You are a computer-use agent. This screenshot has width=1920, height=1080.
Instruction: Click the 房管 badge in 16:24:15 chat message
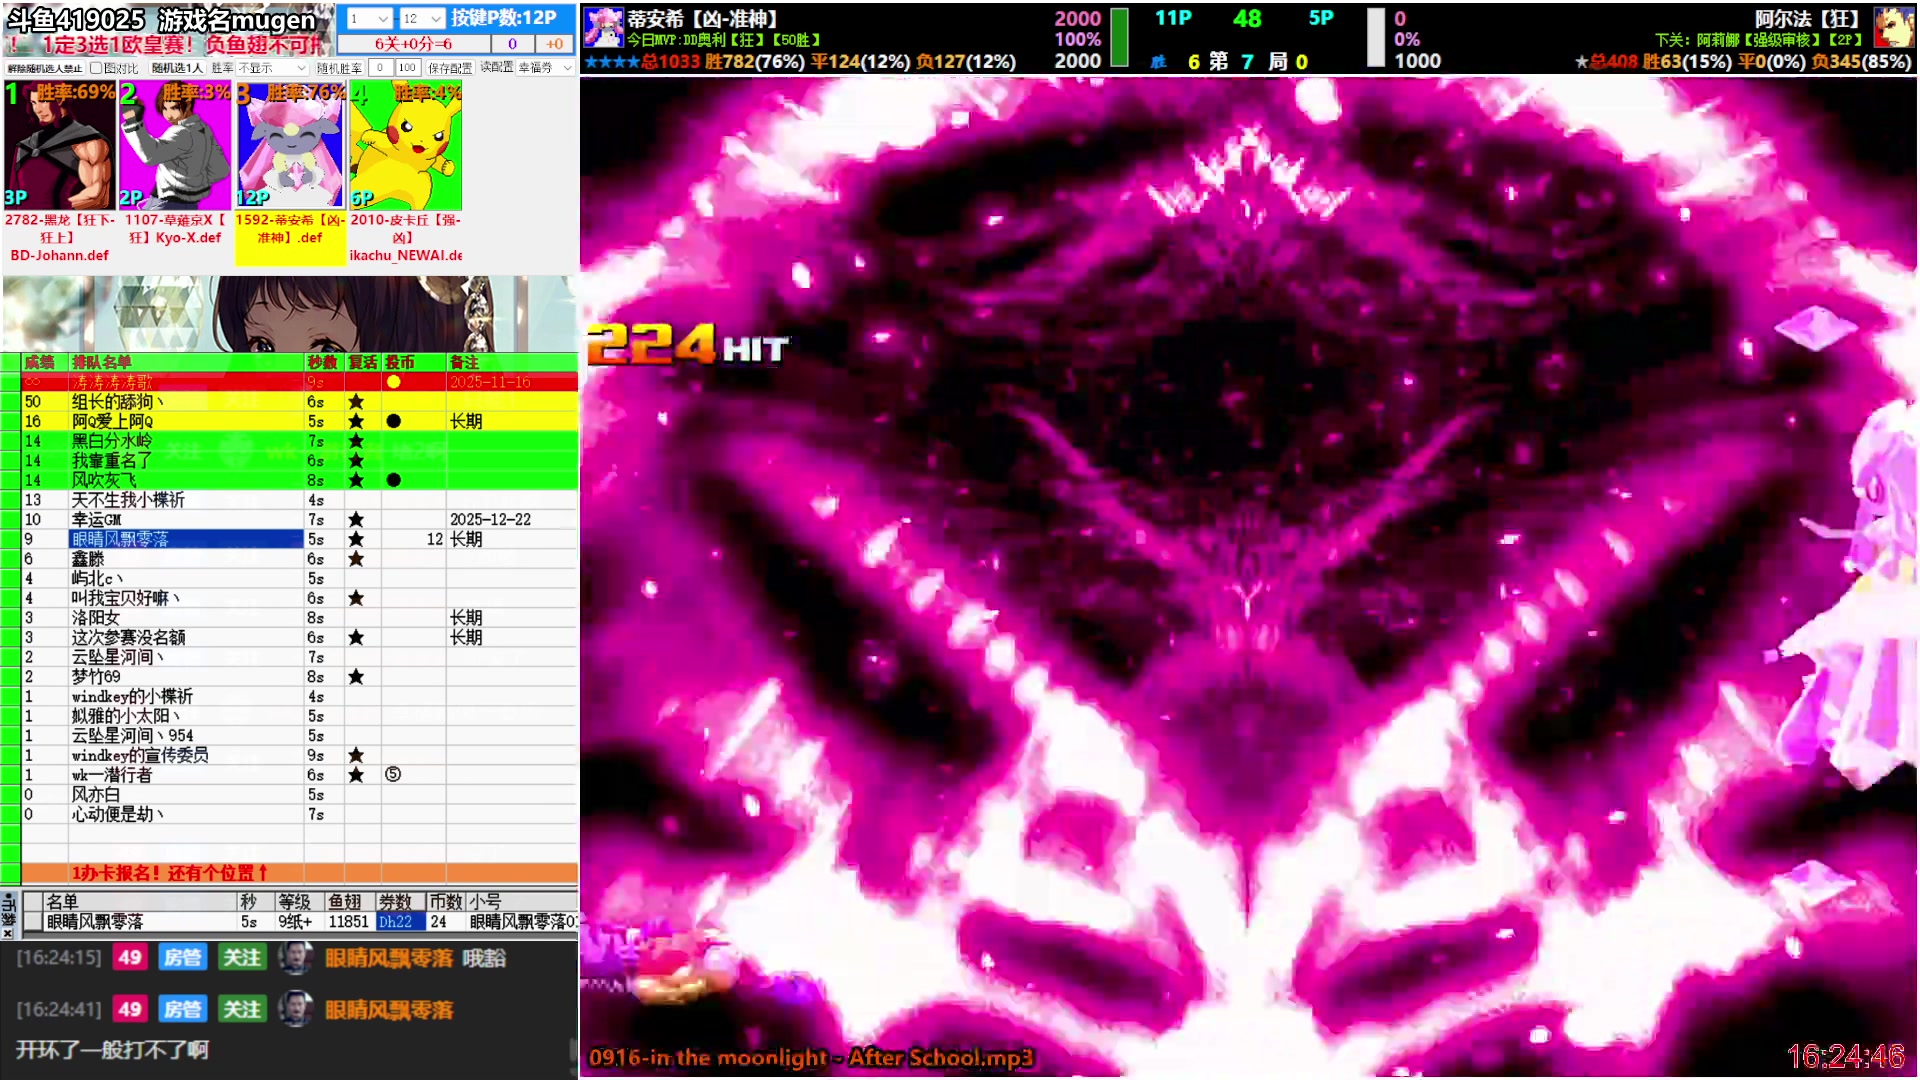(182, 957)
